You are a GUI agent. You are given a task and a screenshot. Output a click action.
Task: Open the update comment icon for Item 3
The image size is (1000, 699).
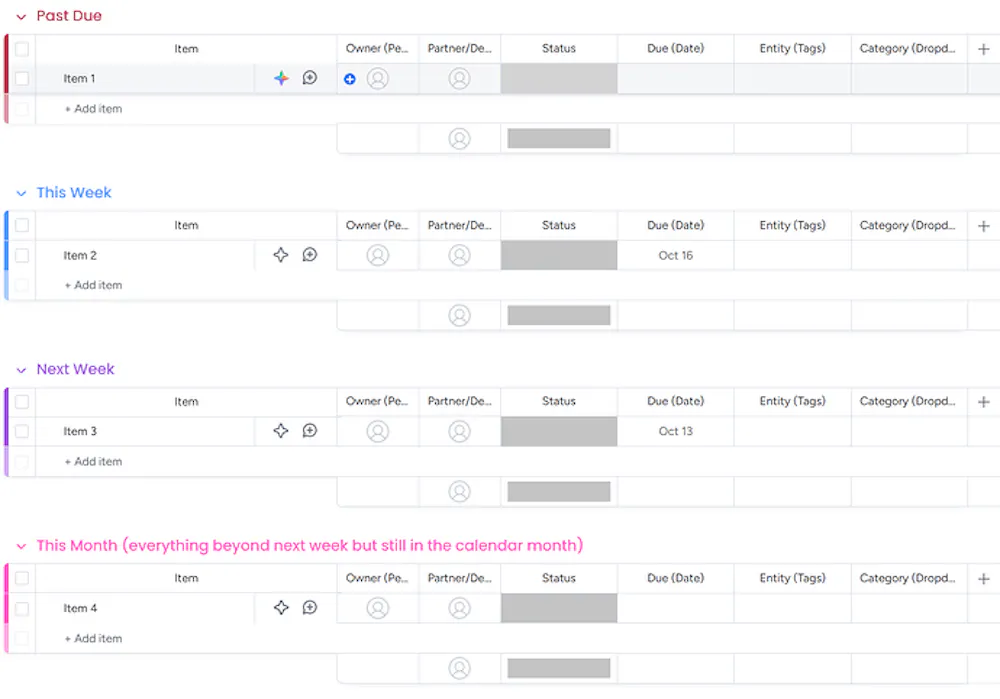(310, 431)
